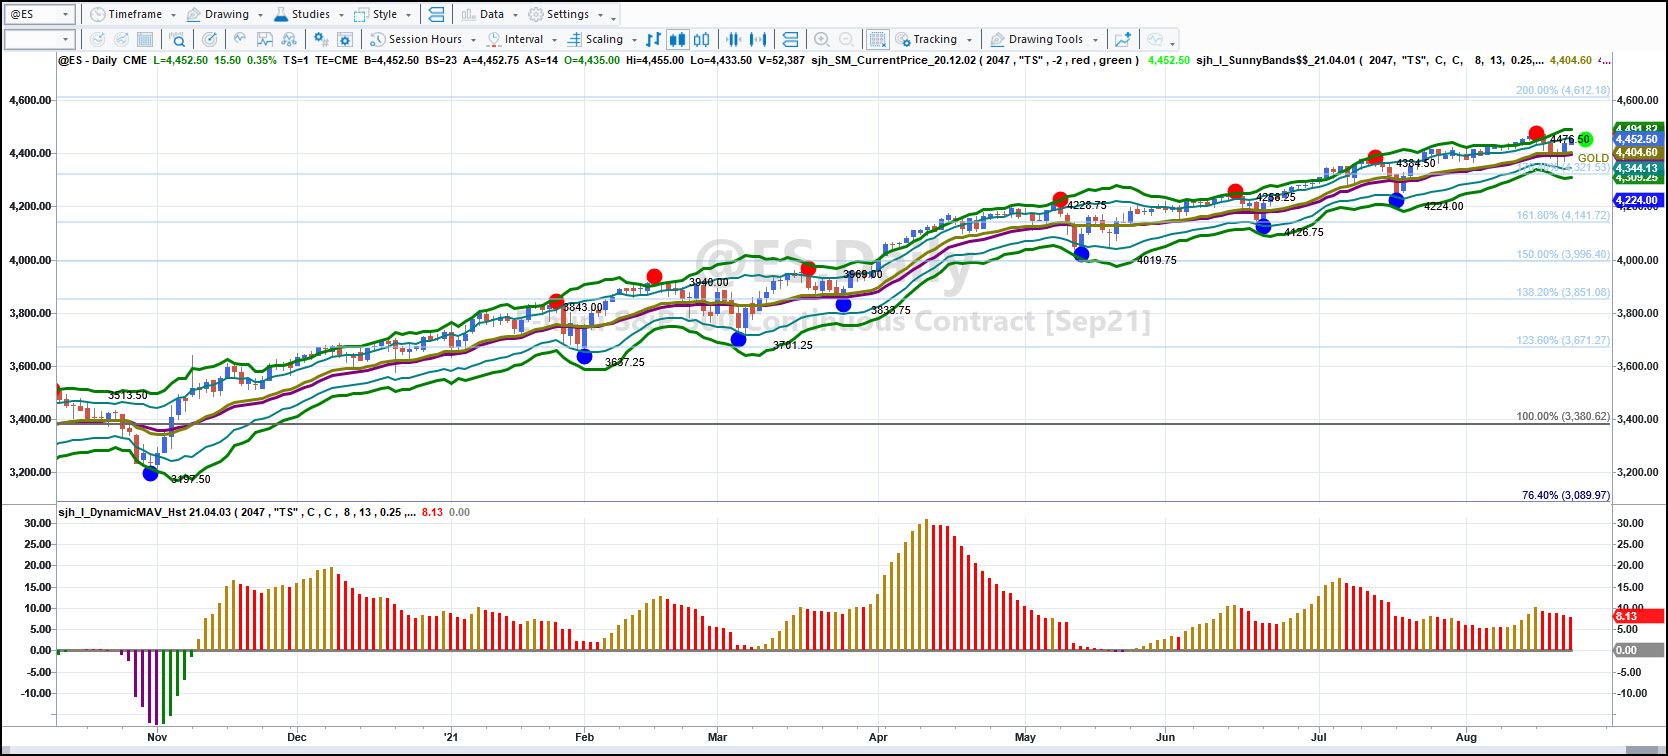
Task: Open the Style menu
Action: pyautogui.click(x=383, y=14)
